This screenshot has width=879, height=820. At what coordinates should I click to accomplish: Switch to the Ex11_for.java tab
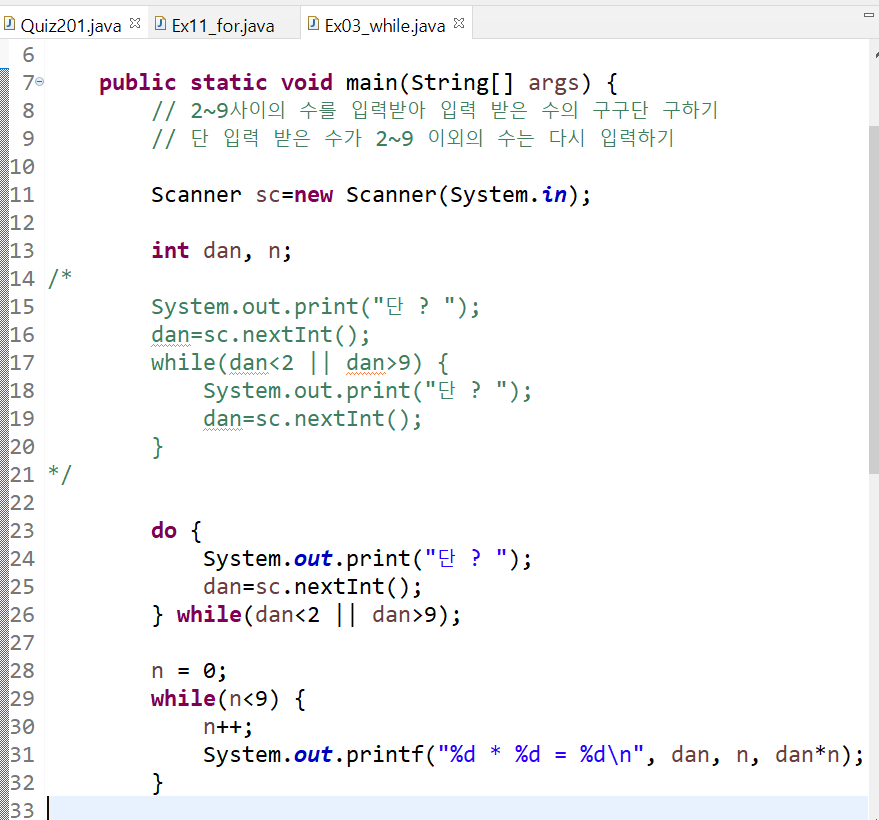[x=223, y=25]
